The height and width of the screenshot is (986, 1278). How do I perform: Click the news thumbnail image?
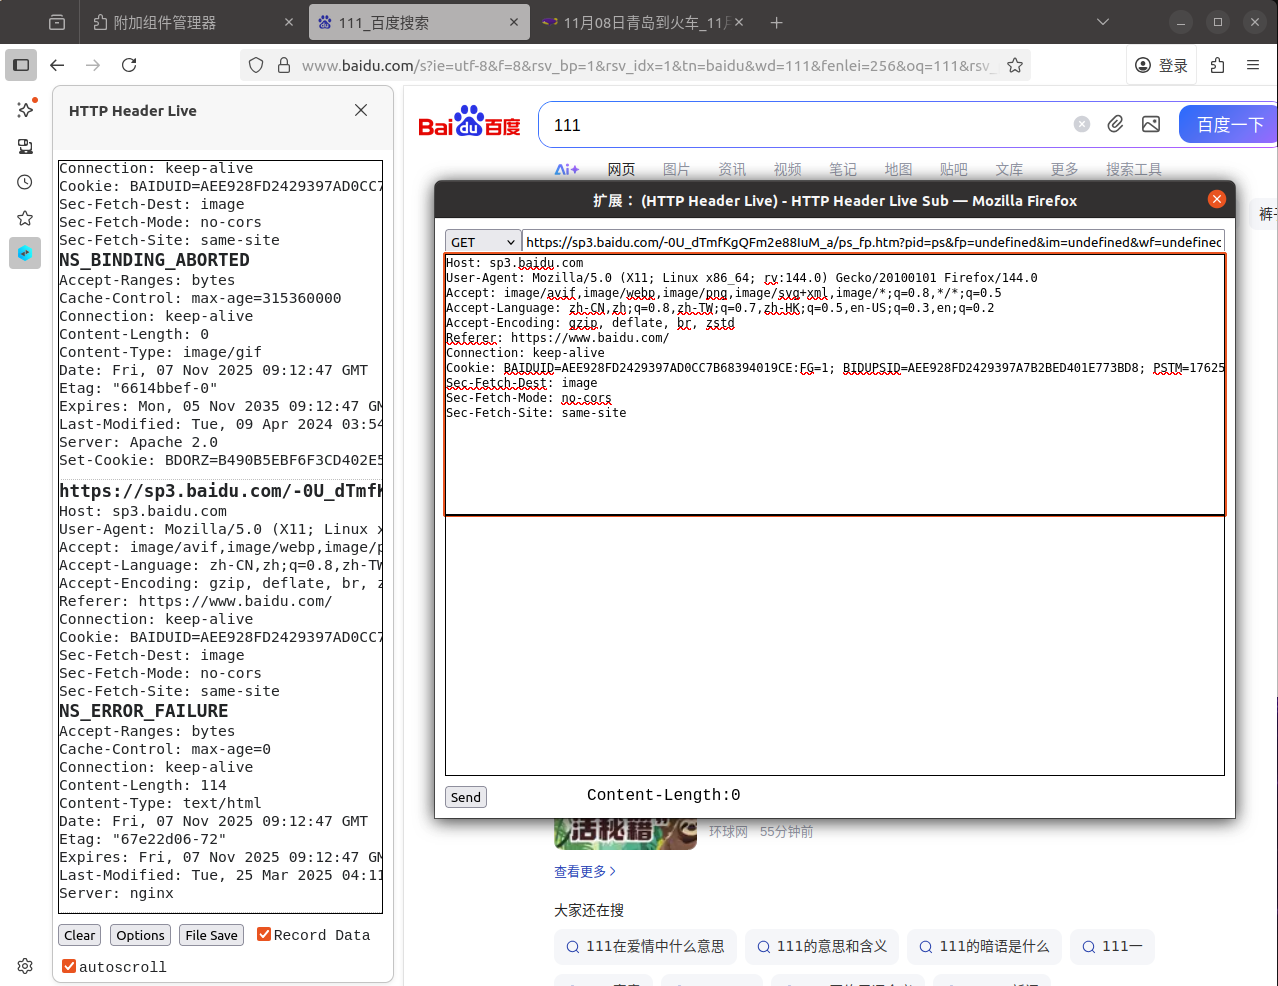625,832
